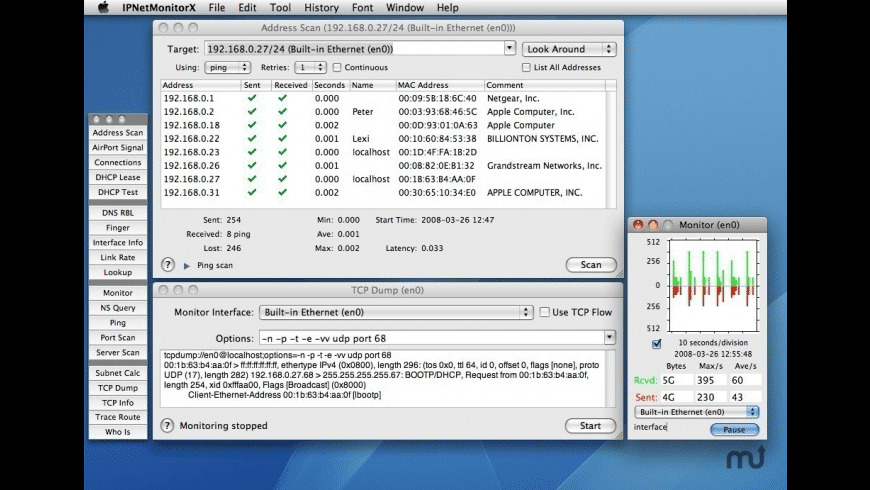Enable List All Addresses checkbox
The height and width of the screenshot is (490, 870).
tap(526, 67)
